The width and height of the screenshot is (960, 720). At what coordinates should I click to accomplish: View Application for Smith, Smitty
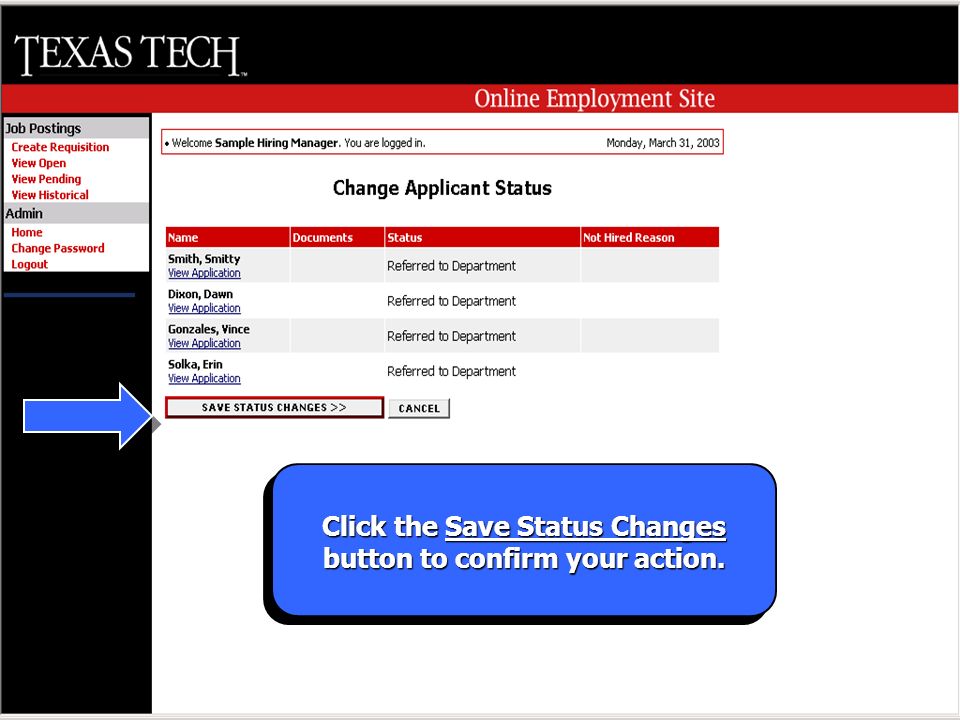pyautogui.click(x=204, y=273)
